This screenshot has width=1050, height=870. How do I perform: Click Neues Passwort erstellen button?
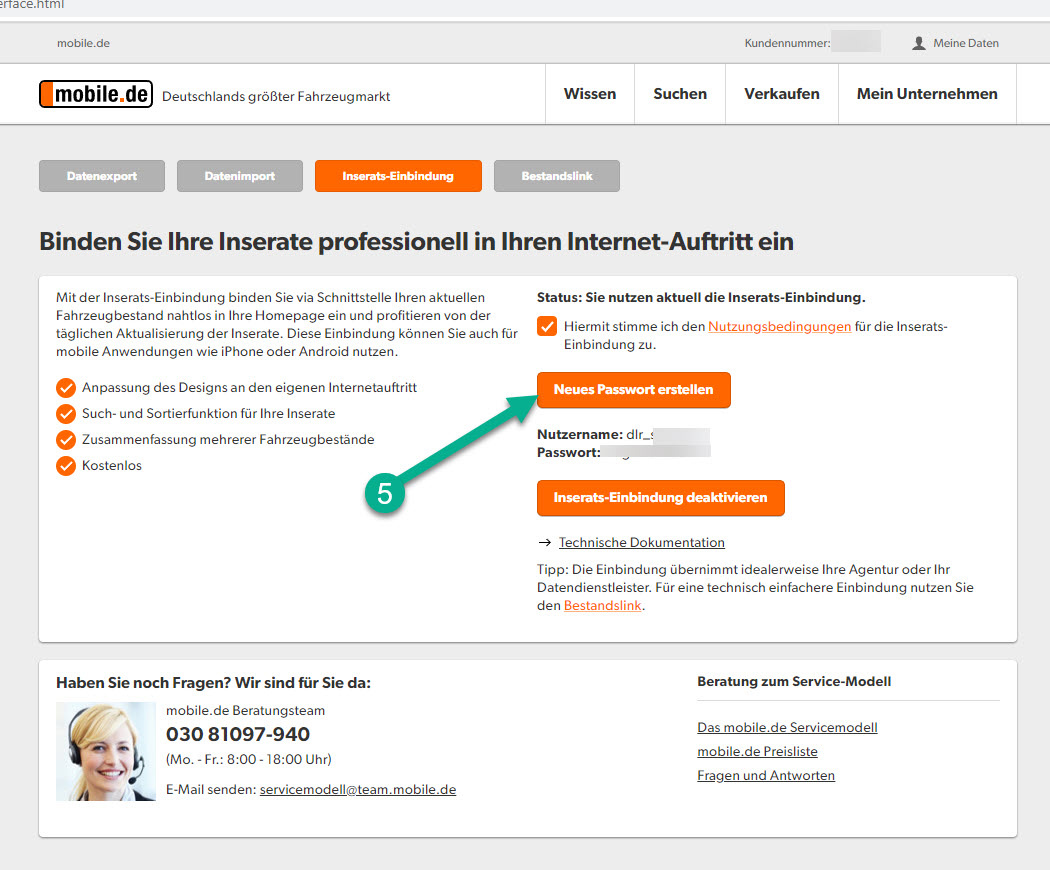633,390
